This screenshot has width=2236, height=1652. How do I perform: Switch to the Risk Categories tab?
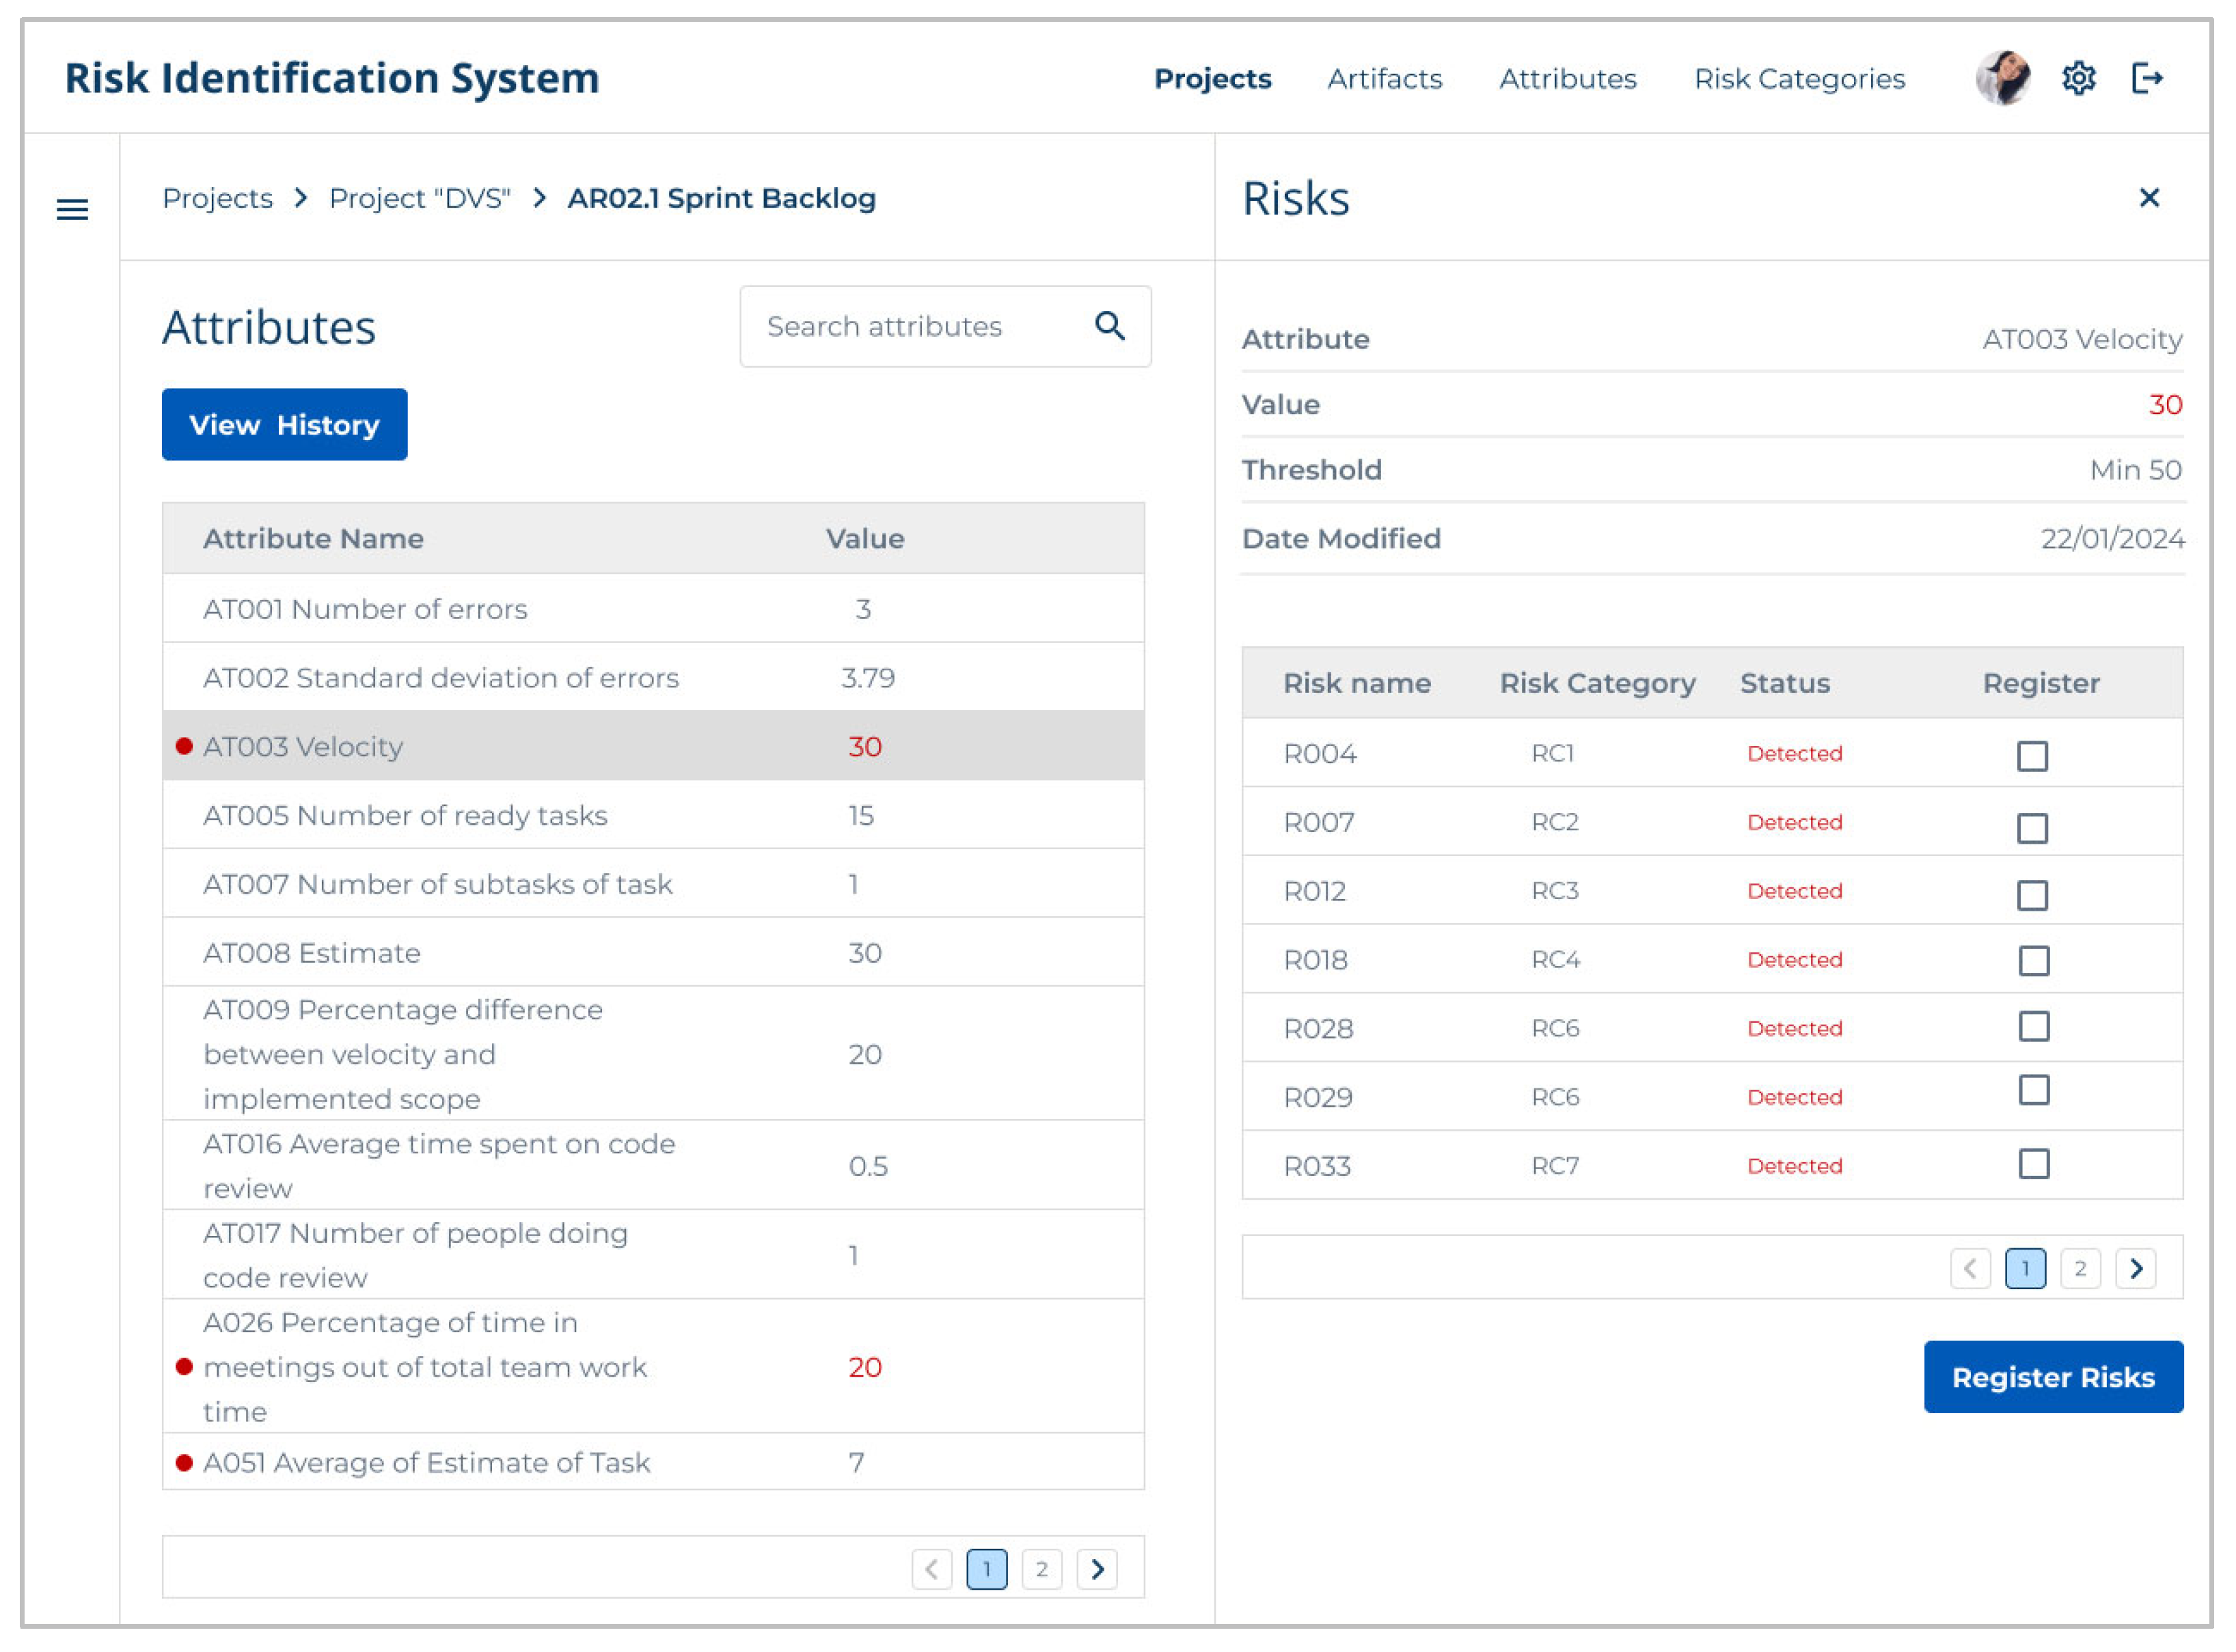[1798, 79]
